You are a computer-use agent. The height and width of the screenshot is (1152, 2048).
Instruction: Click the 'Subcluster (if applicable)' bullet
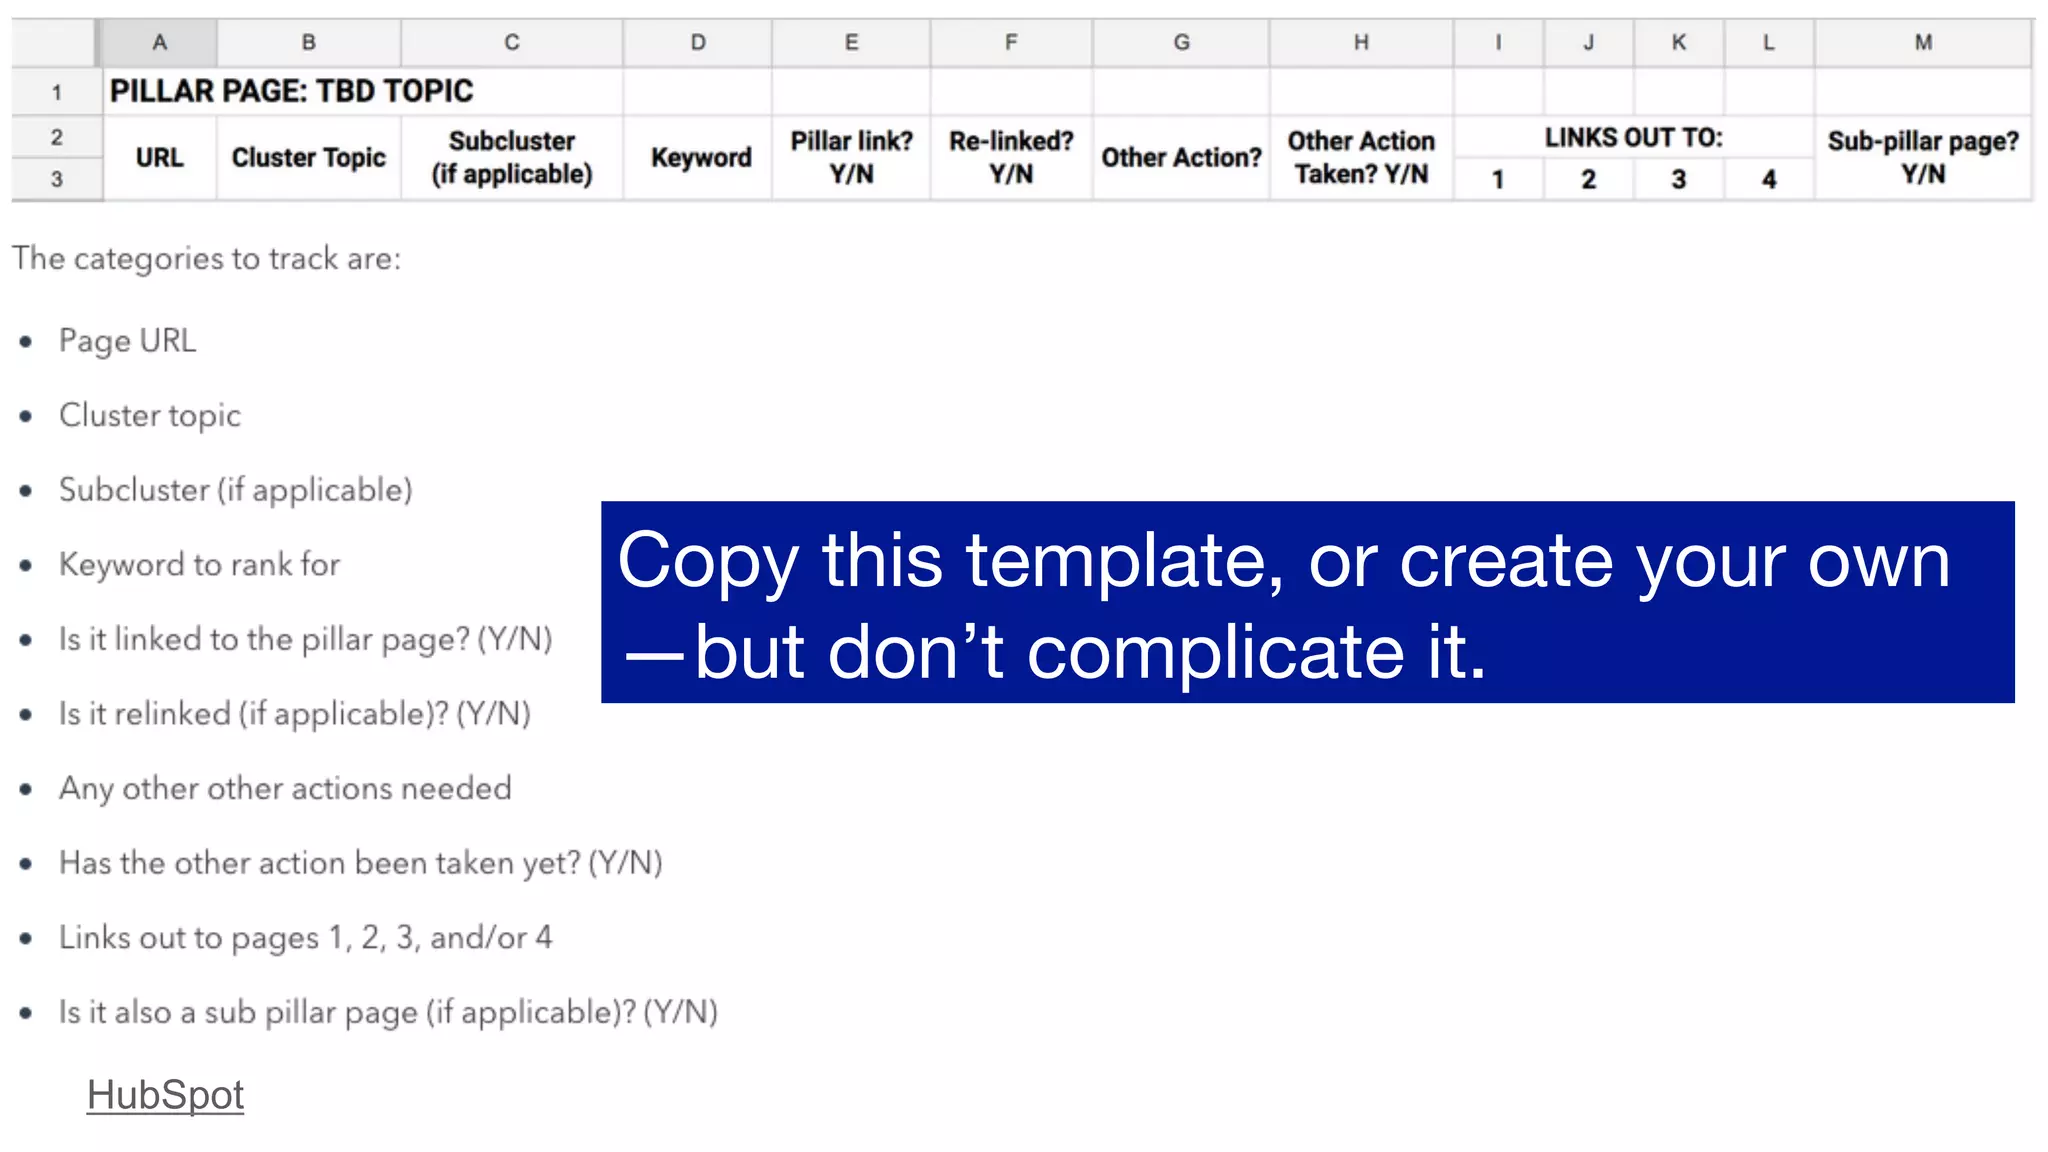click(x=236, y=490)
